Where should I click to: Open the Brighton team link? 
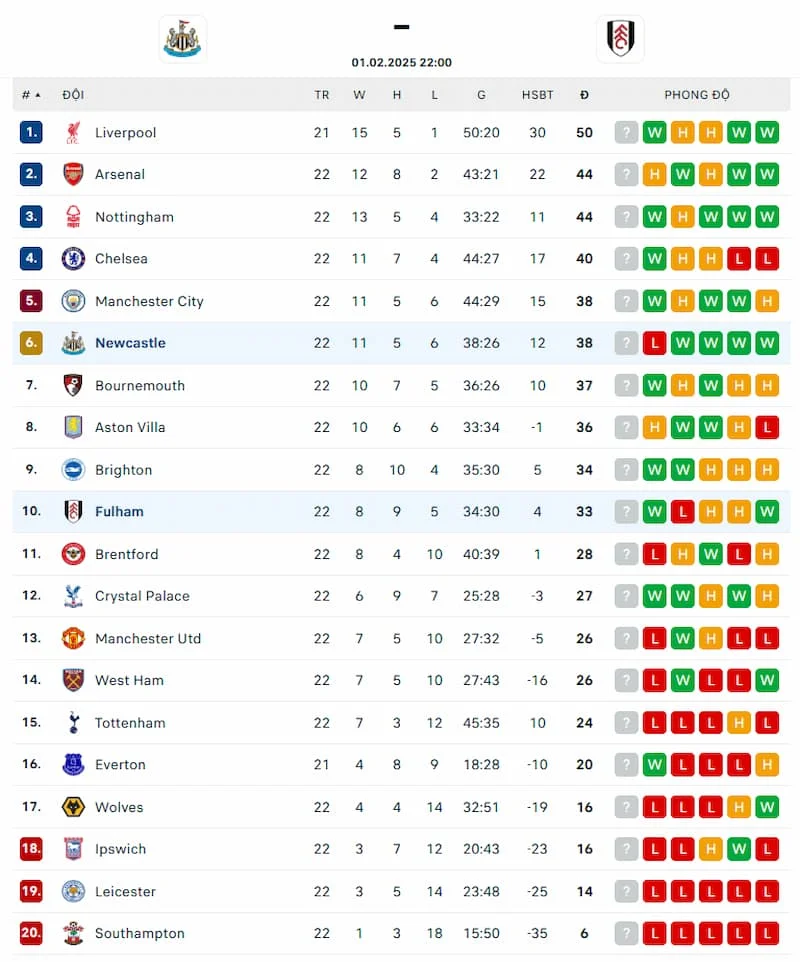123,470
